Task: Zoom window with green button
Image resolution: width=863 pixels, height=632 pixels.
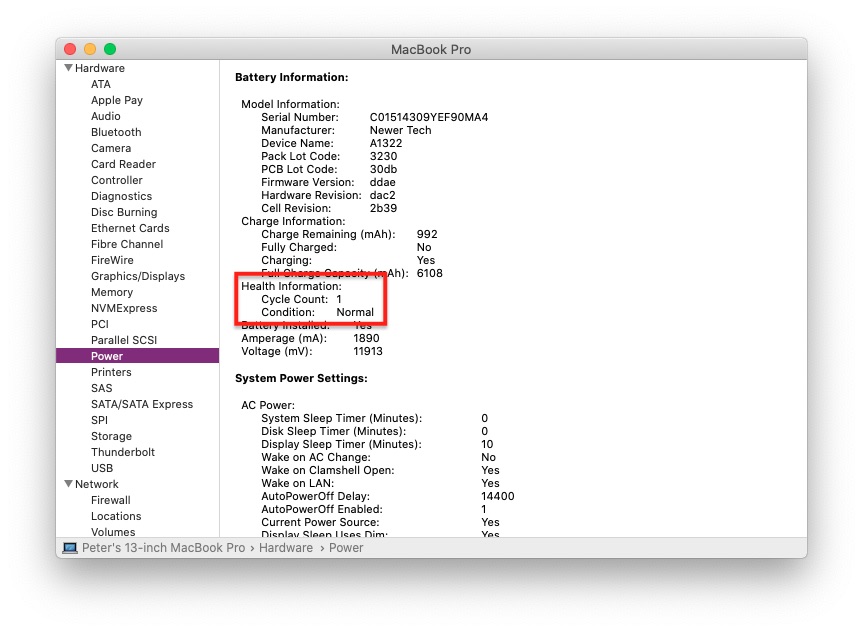Action: click(110, 49)
